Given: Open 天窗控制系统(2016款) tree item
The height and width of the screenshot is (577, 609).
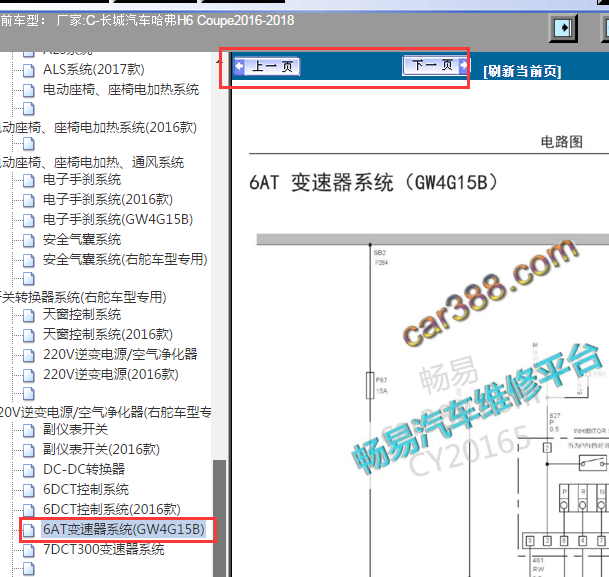Looking at the screenshot, I should tap(108, 334).
